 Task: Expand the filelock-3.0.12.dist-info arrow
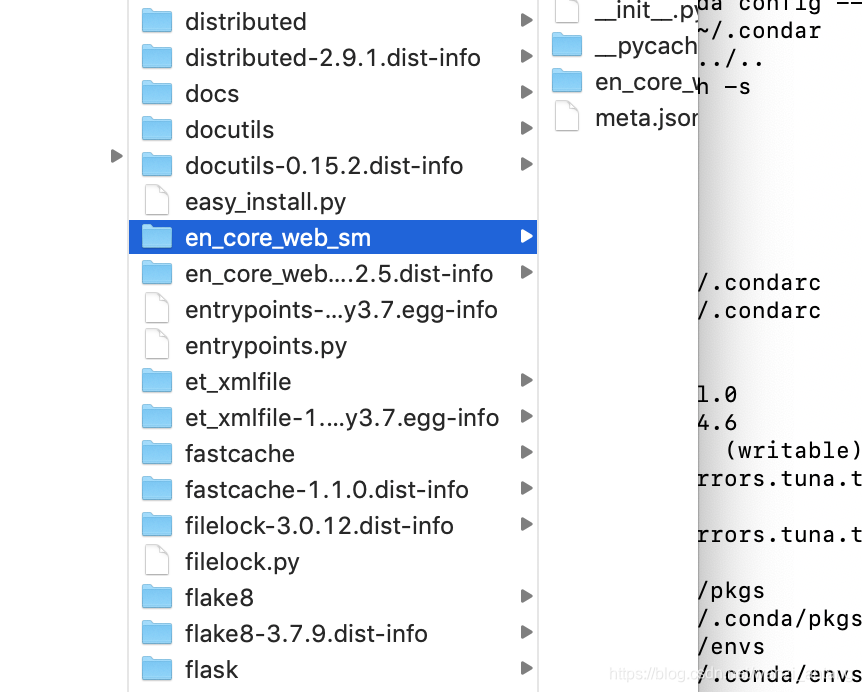[x=526, y=524]
